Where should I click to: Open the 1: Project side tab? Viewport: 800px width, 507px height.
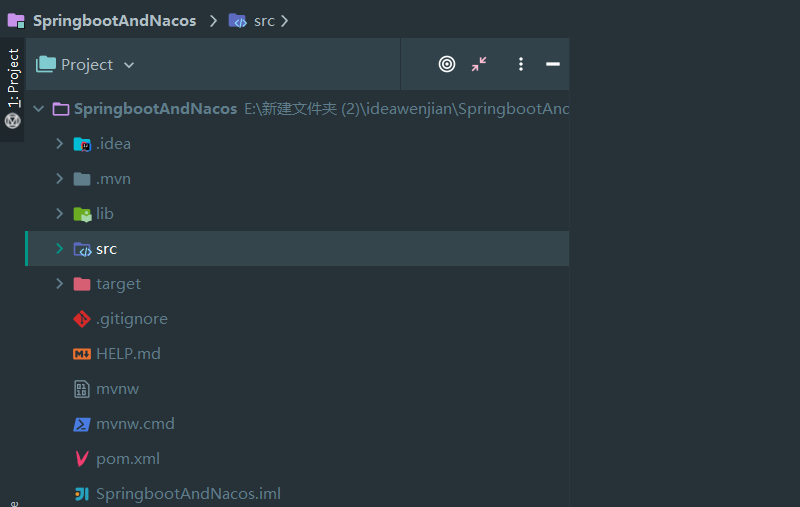point(13,78)
